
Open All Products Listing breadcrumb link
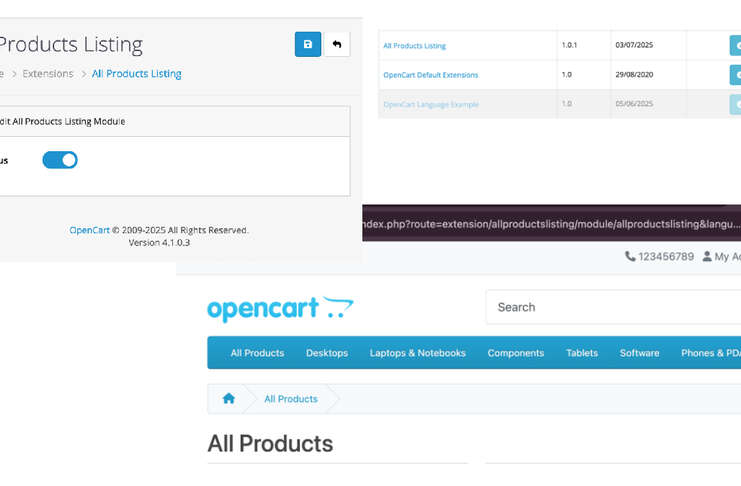(x=137, y=74)
